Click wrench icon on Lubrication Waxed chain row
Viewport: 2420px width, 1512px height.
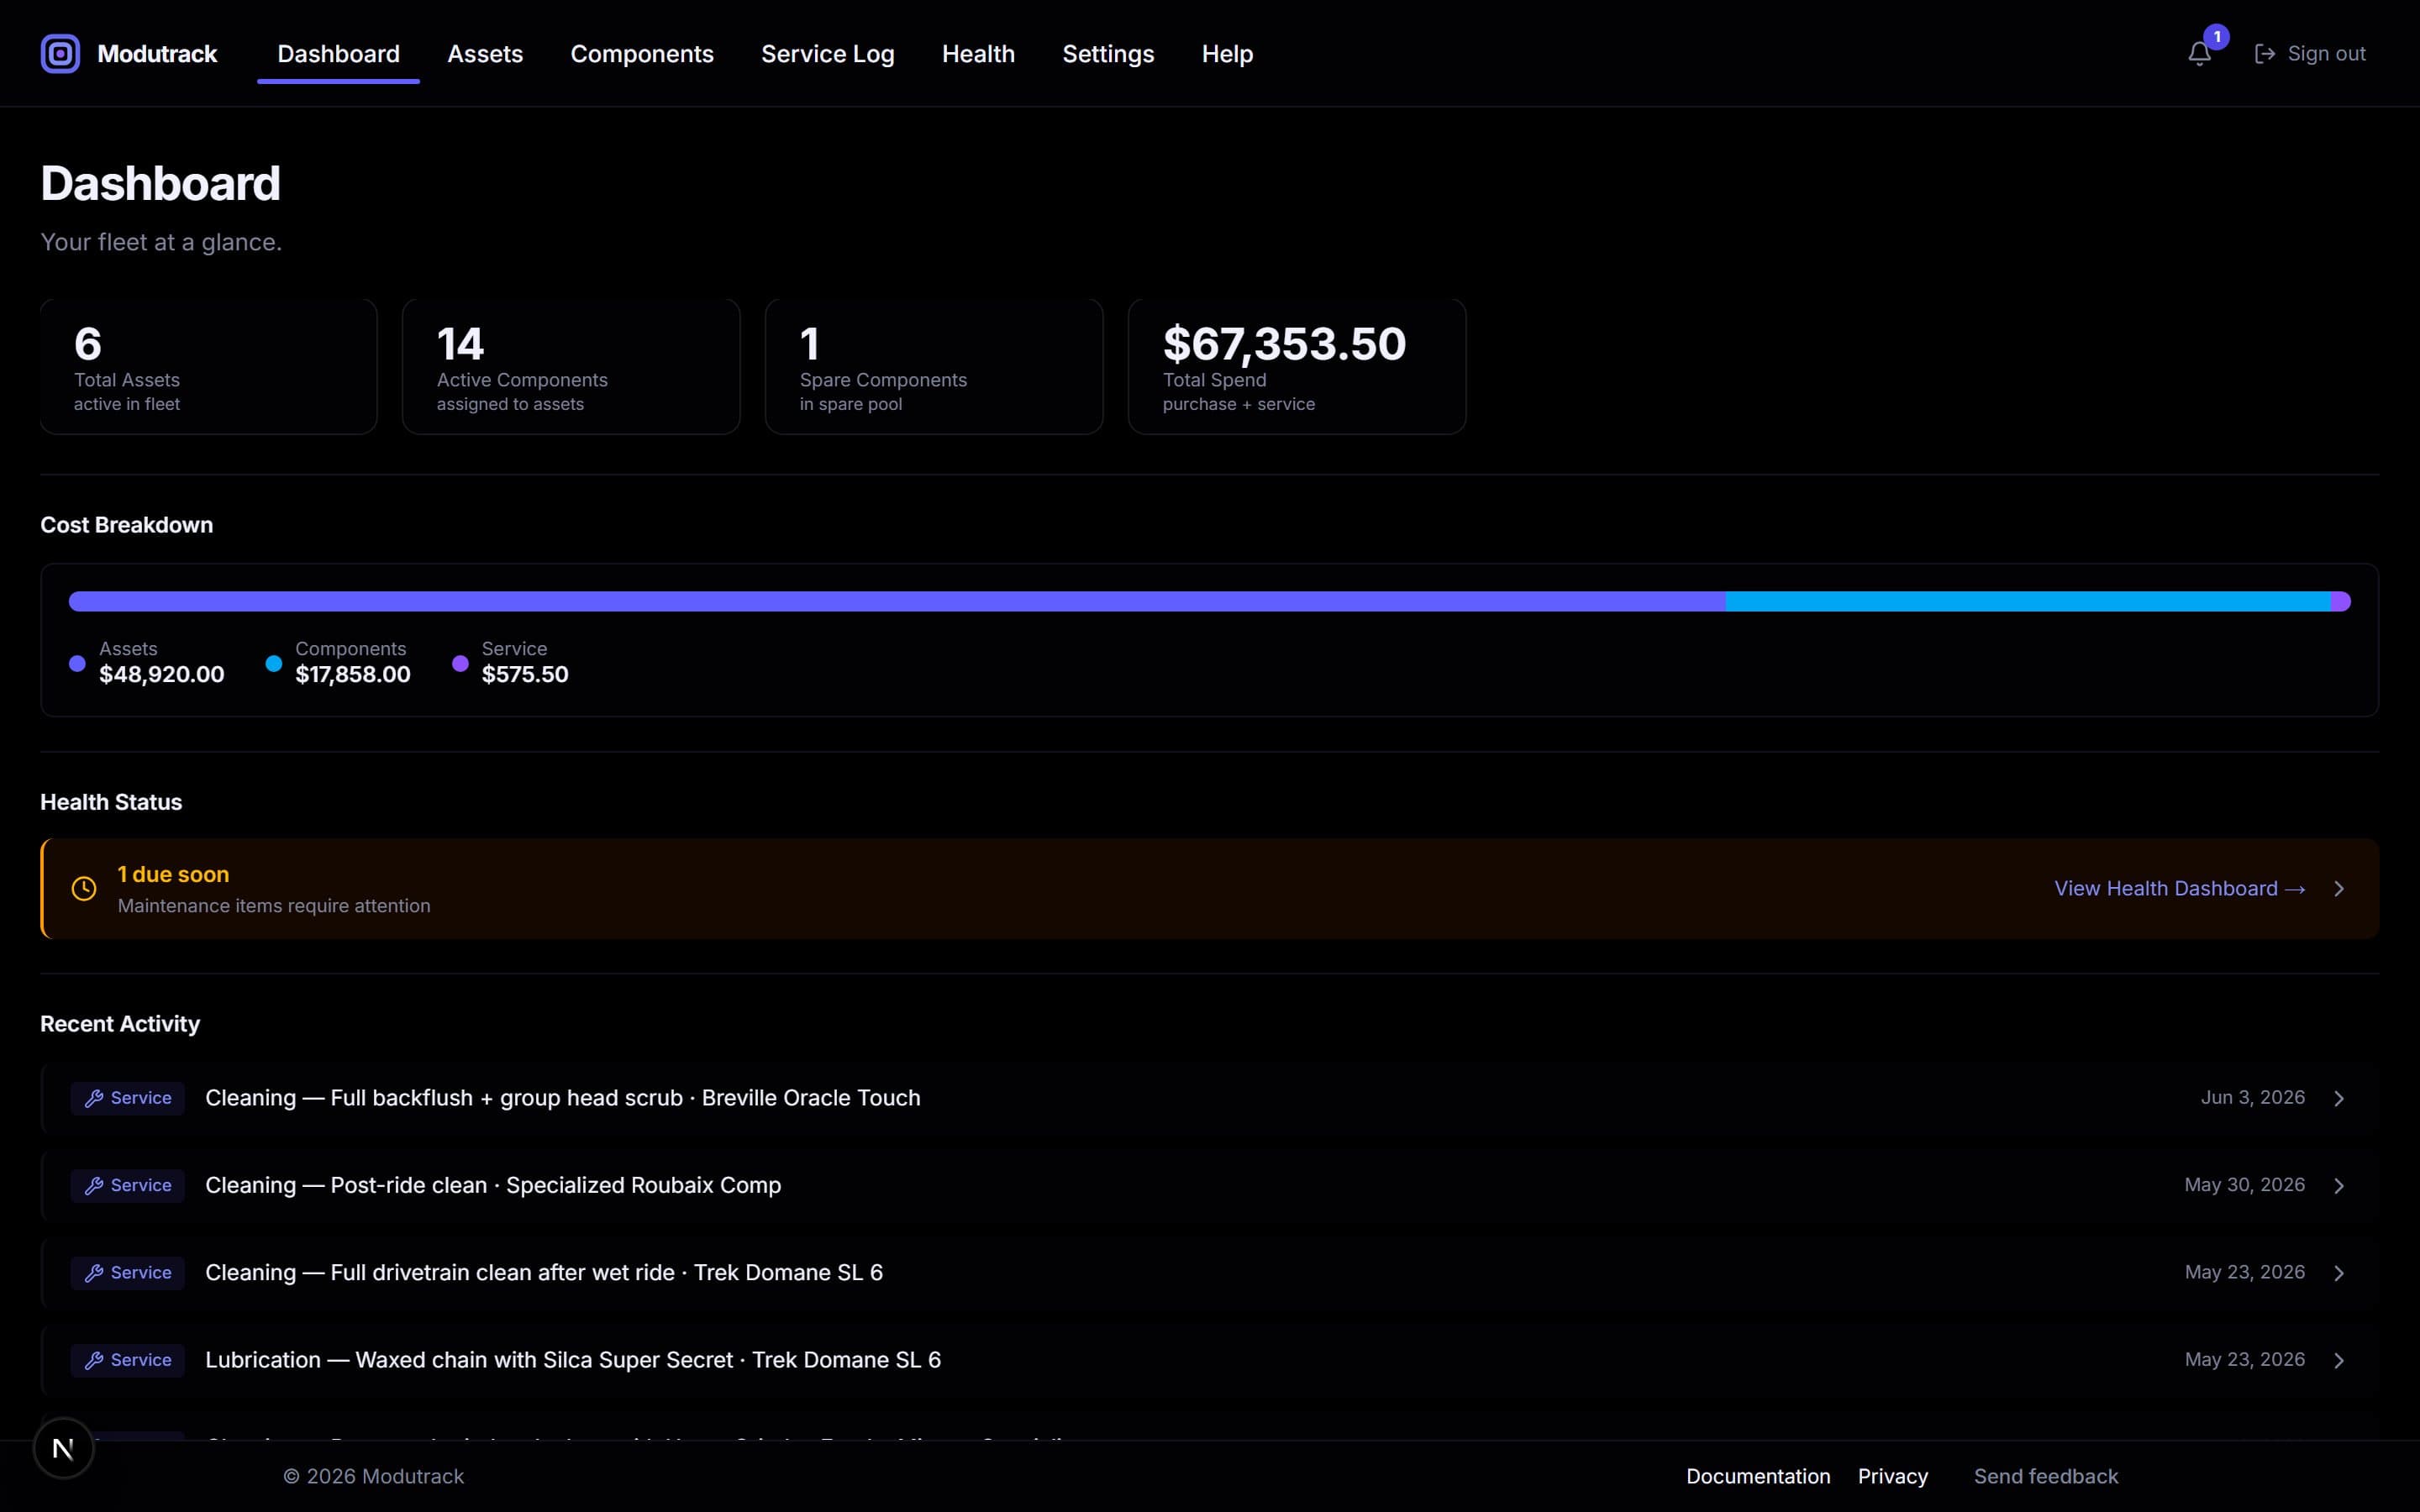(94, 1360)
